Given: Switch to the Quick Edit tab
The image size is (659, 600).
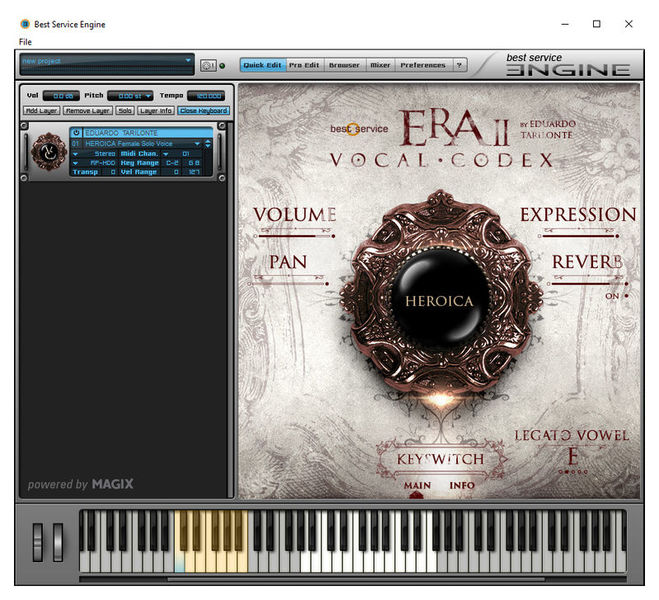Looking at the screenshot, I should point(262,65).
